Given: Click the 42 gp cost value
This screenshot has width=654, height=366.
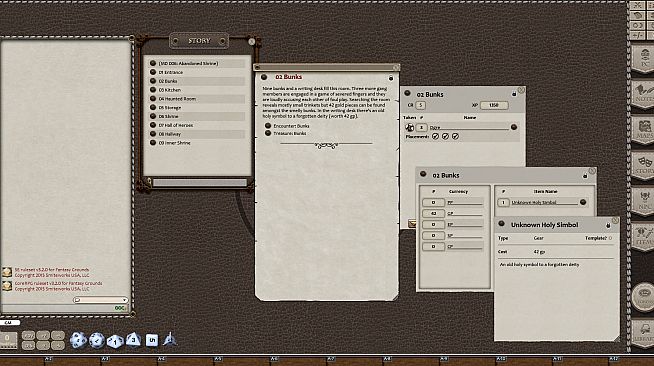Looking at the screenshot, I should click(x=539, y=252).
